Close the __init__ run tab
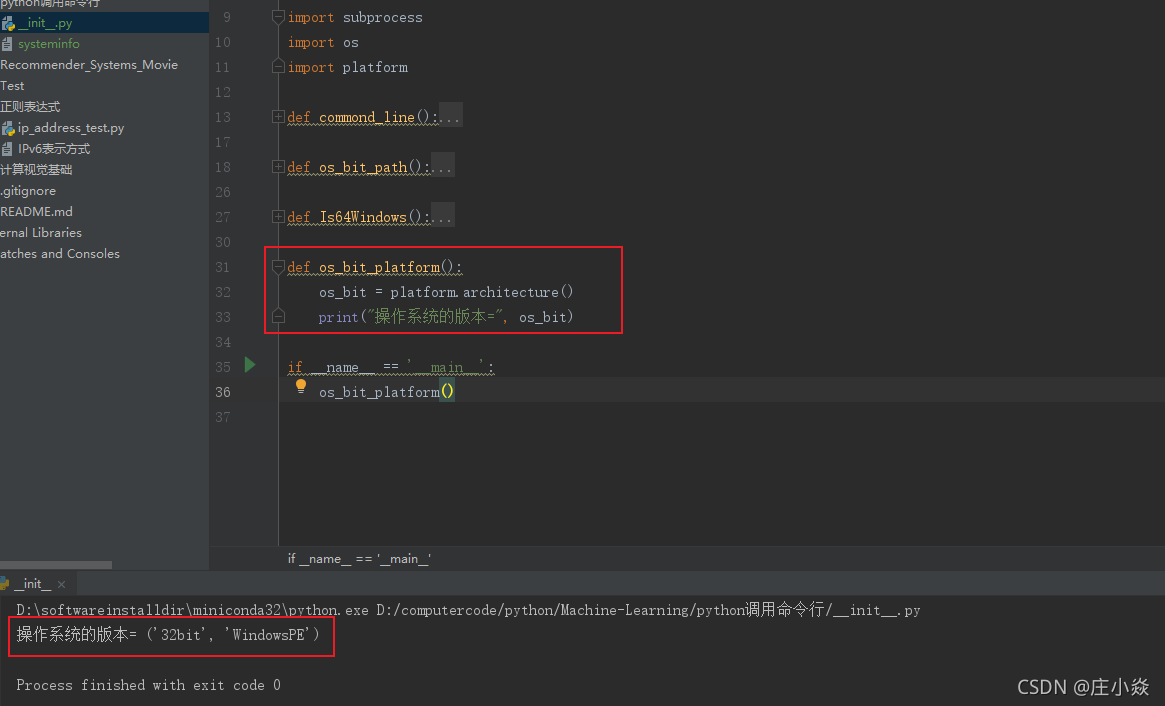 [62, 585]
